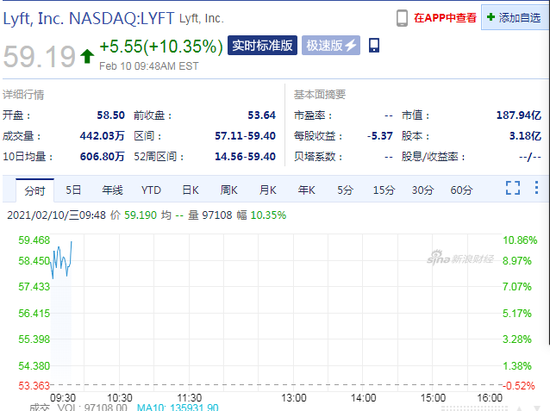Click the 10:30 time axis label
This screenshot has width=550, height=411.
(x=120, y=398)
